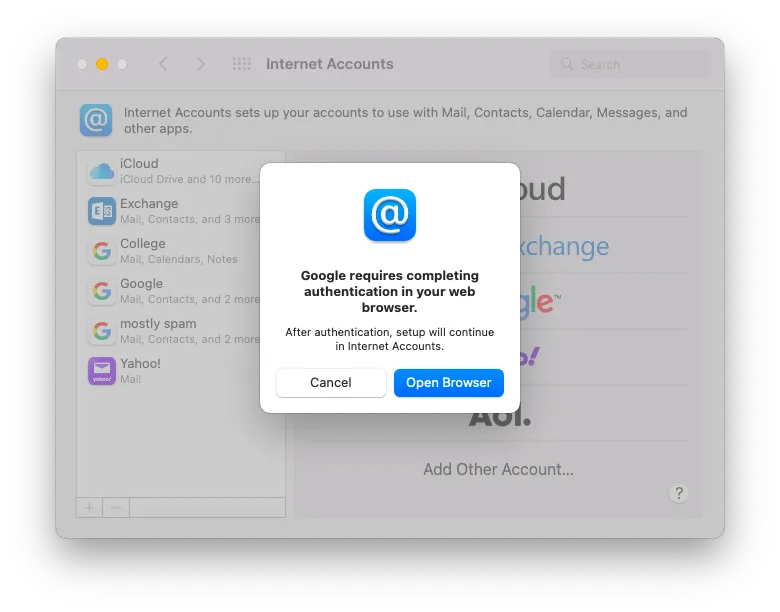Choose Add Other Account…
Screen dimensions: 780x612
point(498,469)
